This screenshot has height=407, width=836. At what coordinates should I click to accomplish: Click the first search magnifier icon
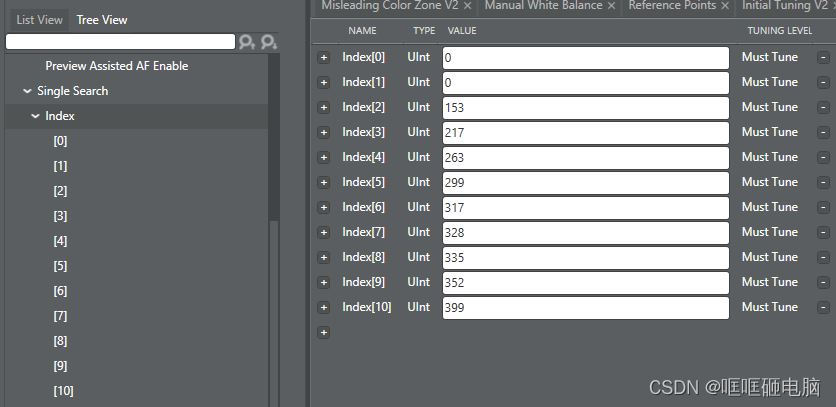247,42
